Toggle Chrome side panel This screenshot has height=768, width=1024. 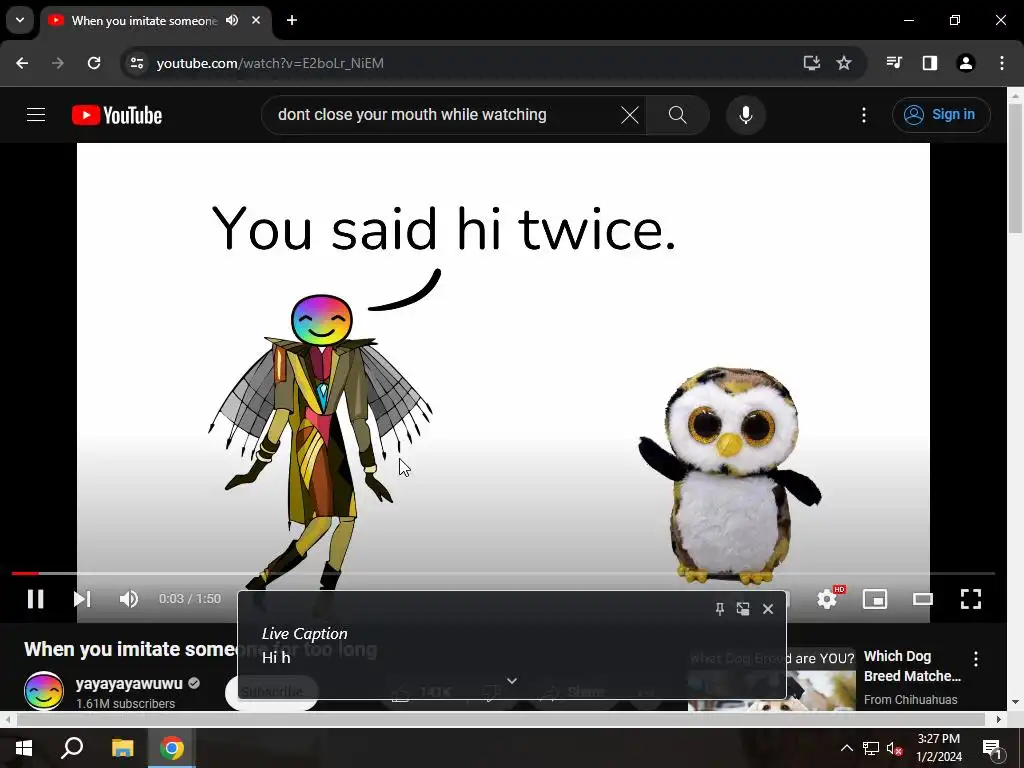pyautogui.click(x=930, y=63)
